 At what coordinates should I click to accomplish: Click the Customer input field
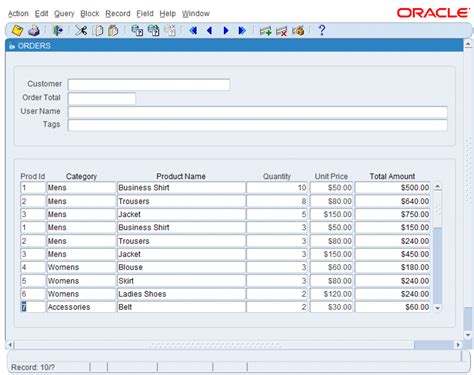click(149, 85)
